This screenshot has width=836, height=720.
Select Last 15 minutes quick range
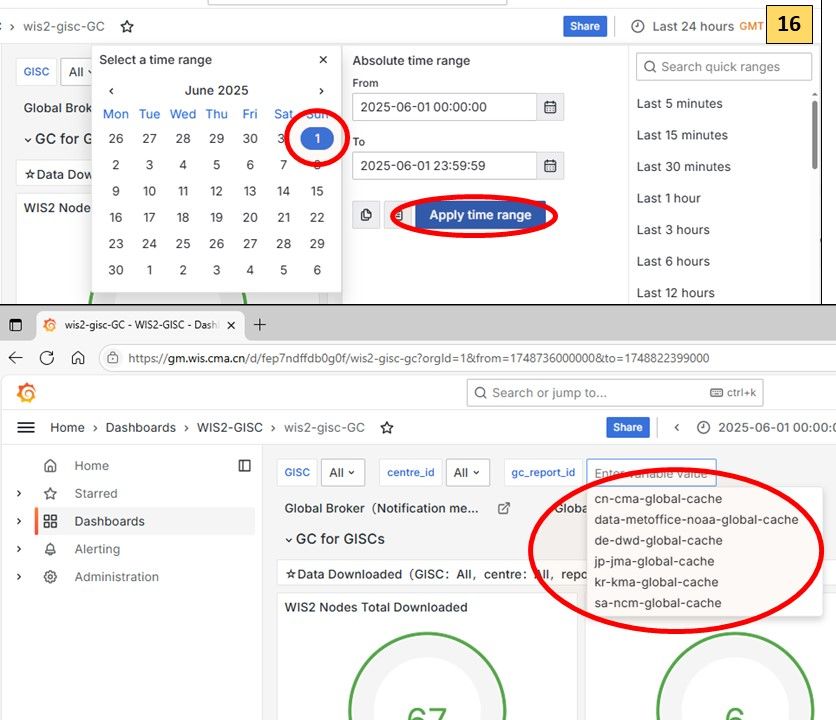(x=682, y=135)
